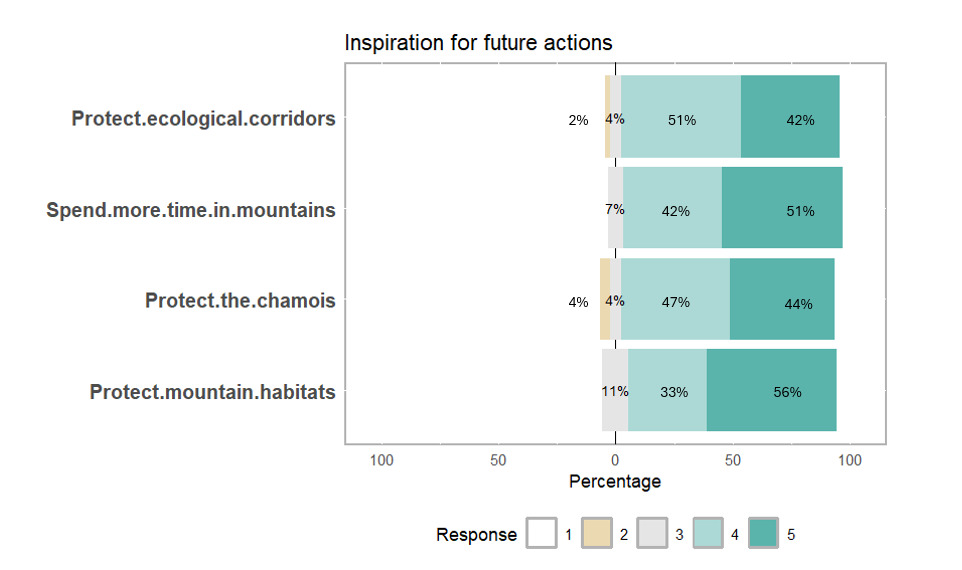Click the Protect.the.chamois axis label
962x570 pixels.
(x=240, y=301)
